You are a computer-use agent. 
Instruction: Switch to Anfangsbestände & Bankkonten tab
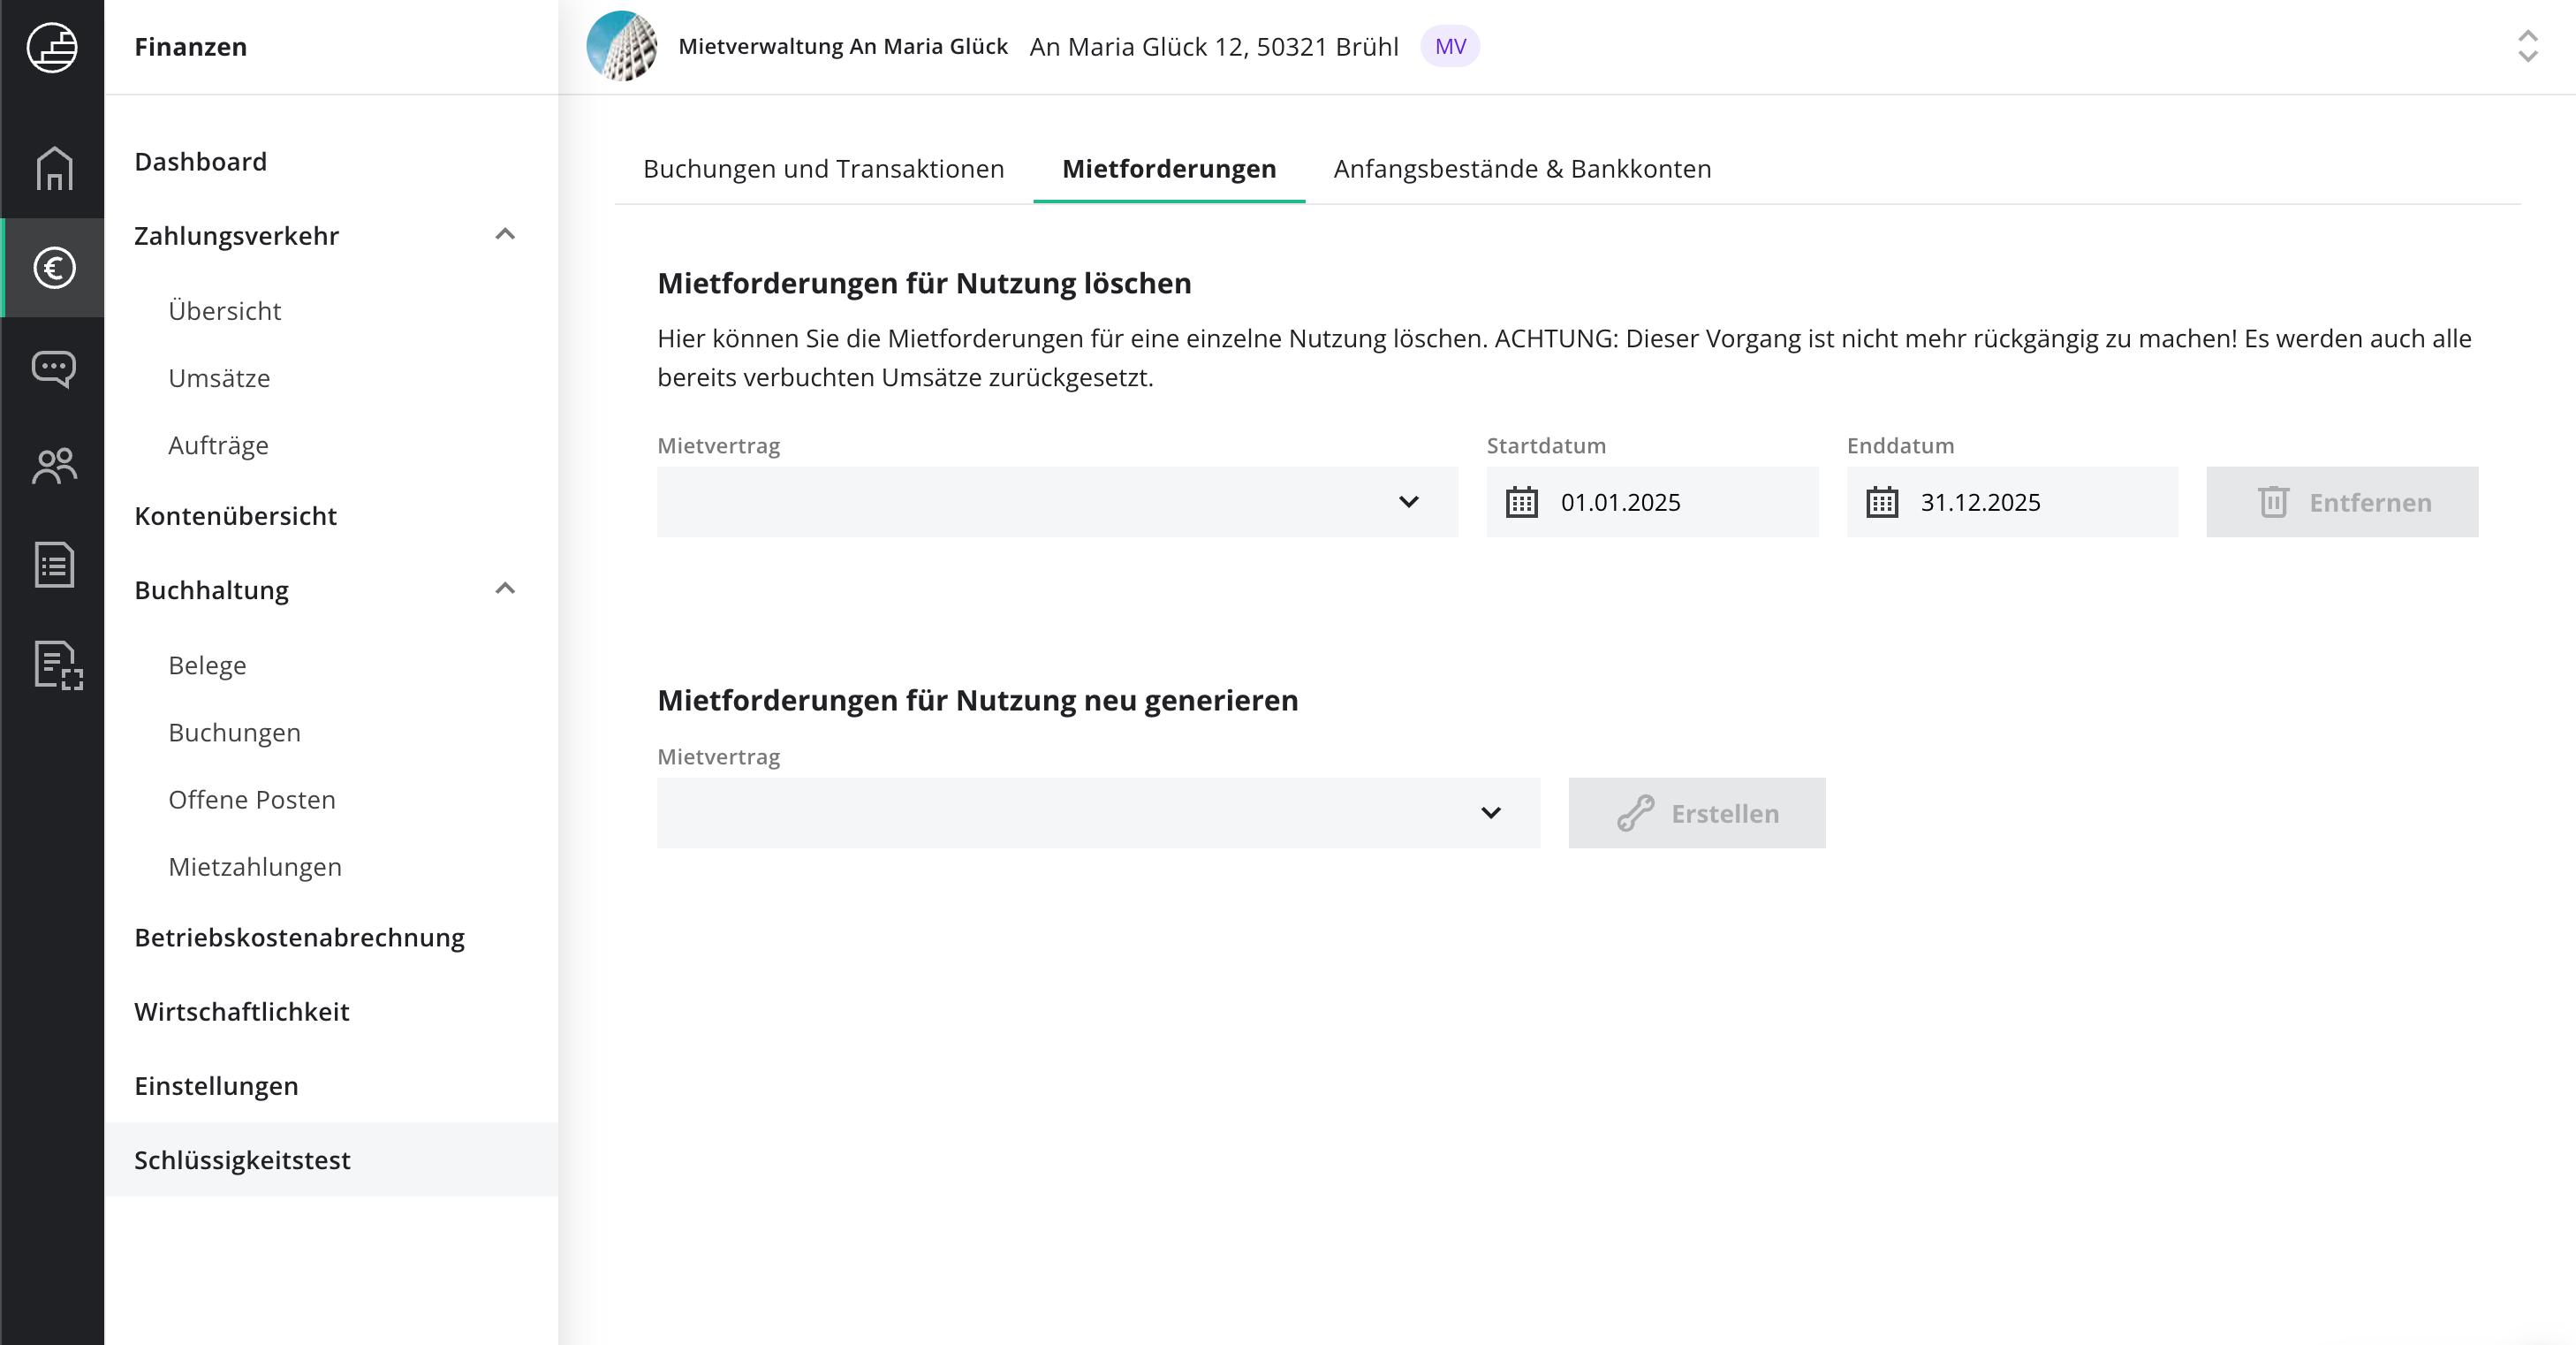[x=1522, y=169]
